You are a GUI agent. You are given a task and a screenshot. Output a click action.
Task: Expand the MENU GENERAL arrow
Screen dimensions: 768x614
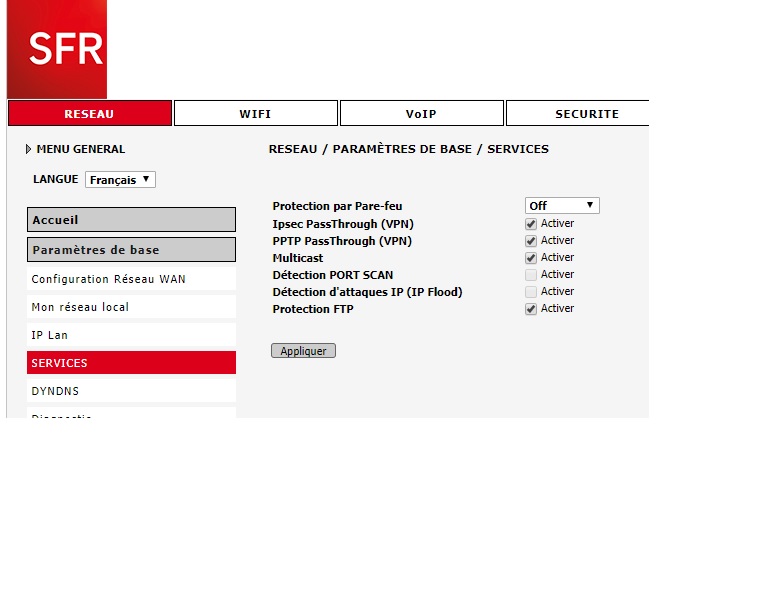tap(29, 150)
